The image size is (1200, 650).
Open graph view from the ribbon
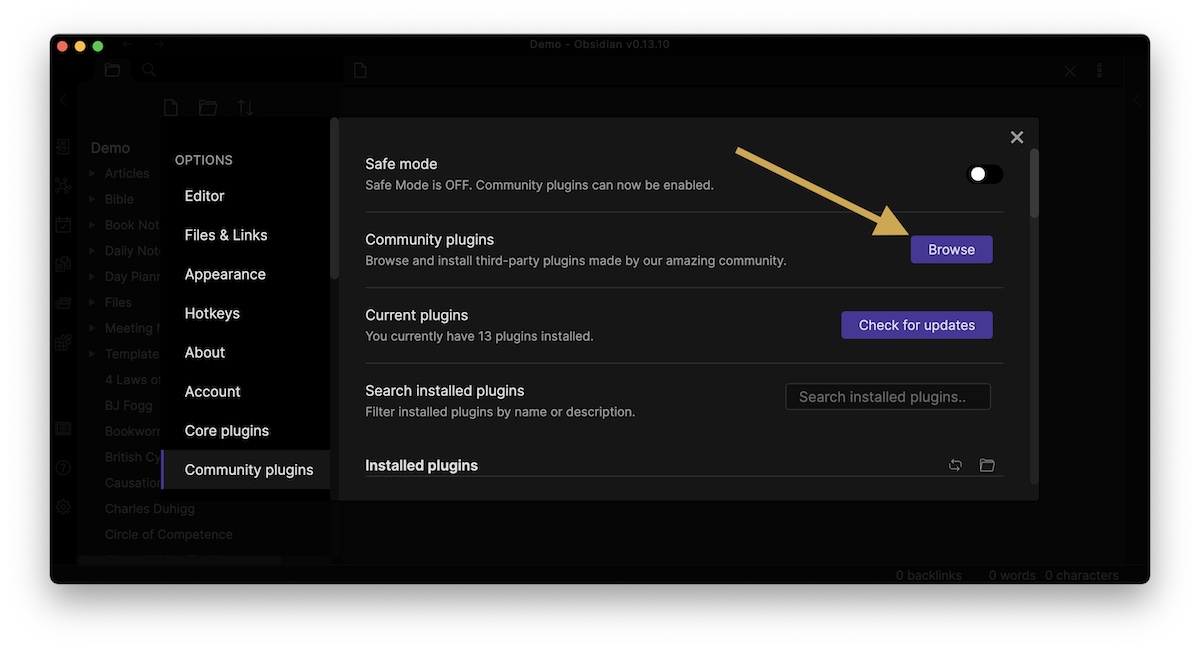(x=63, y=185)
